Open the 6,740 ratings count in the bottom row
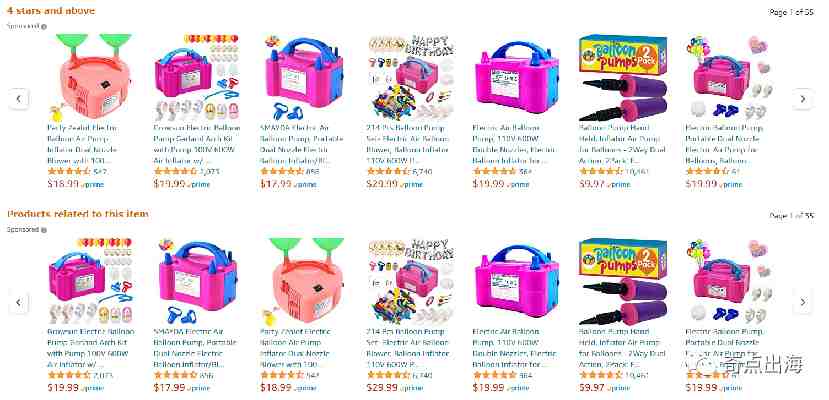The image size is (829, 400). tap(422, 375)
